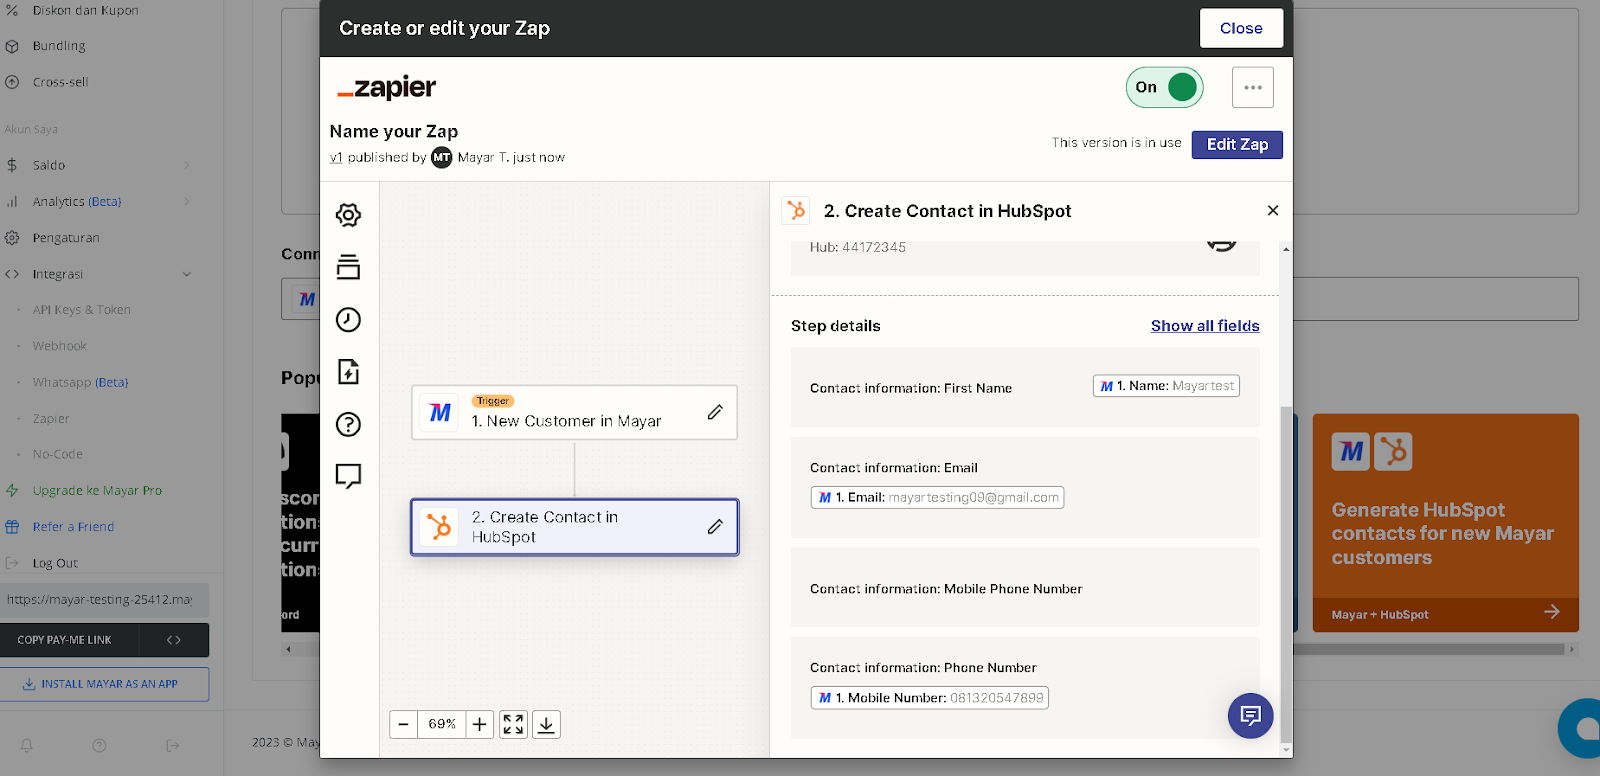Click the Close button of Zap dialog

(1241, 28)
